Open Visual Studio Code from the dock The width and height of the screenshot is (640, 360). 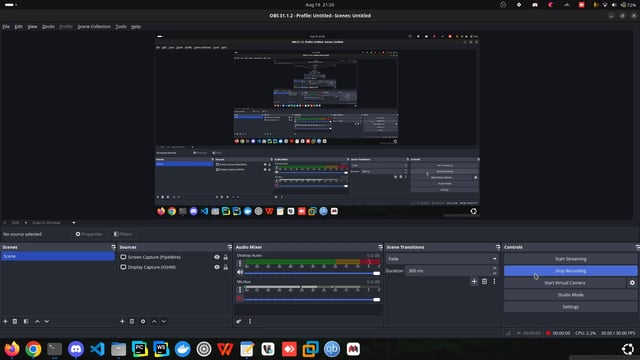pos(97,349)
